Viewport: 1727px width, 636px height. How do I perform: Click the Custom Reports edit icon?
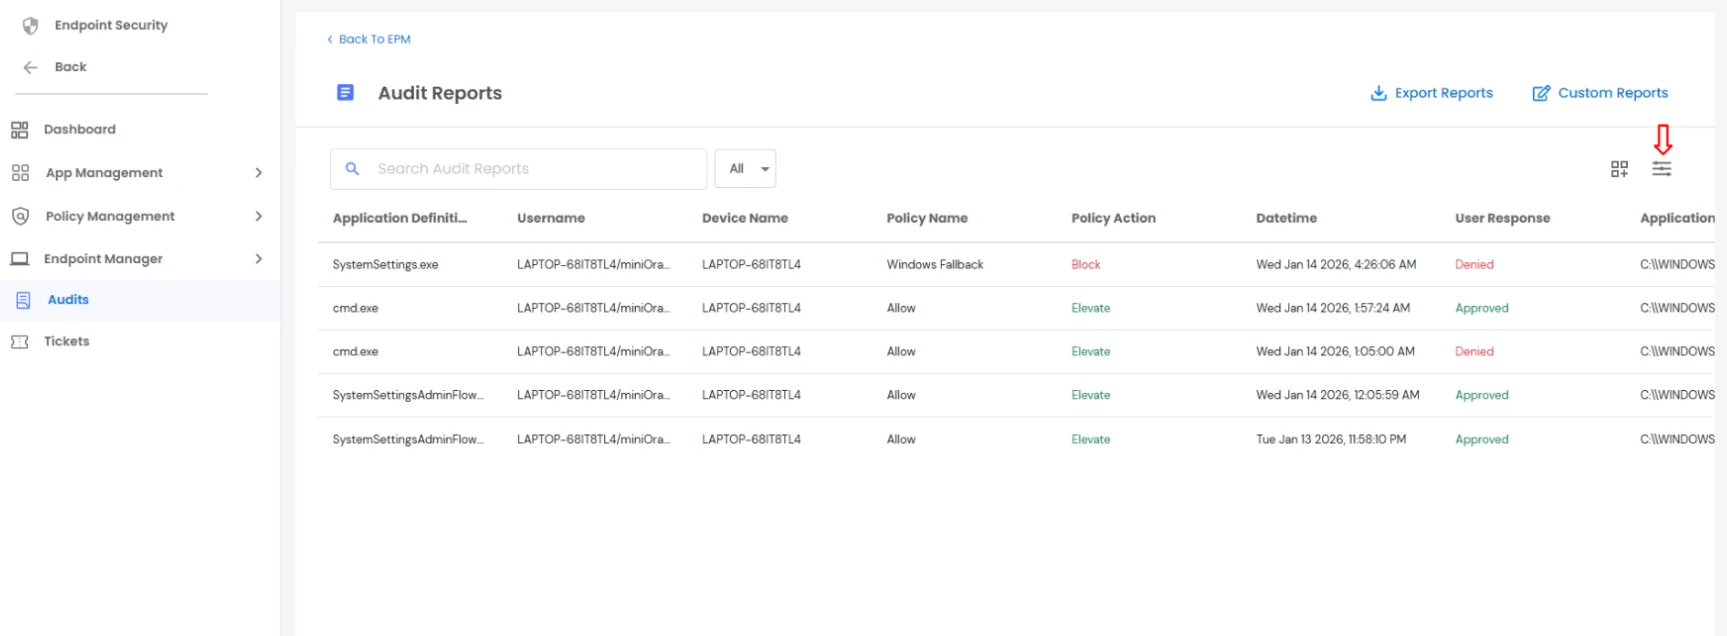[x=1541, y=93]
